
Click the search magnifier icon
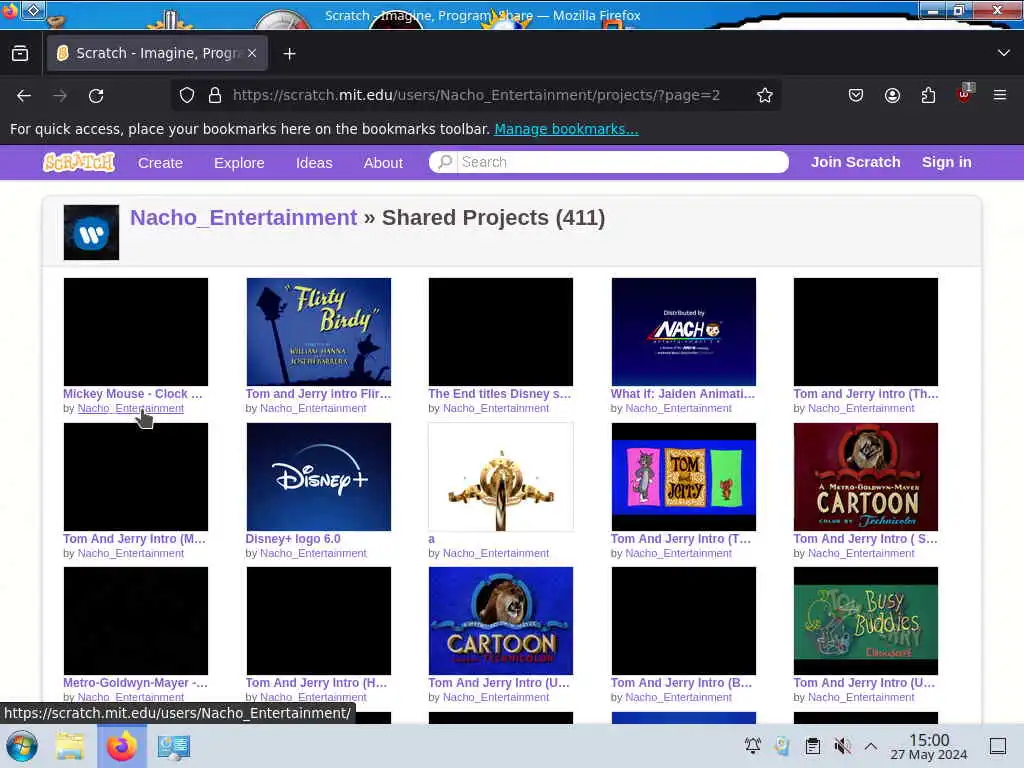click(x=445, y=161)
